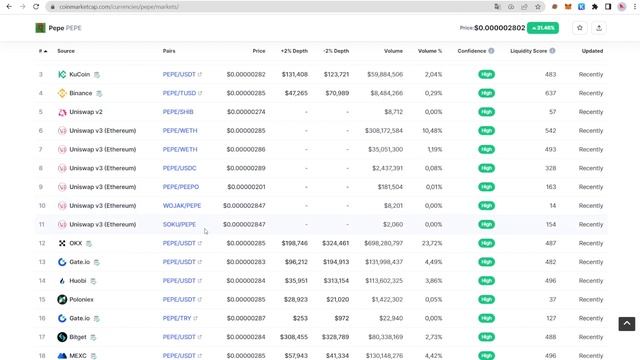Screen dimensions: 640x360
Task: Open Binance PEPE/TUSD pair link
Action: click(x=179, y=93)
